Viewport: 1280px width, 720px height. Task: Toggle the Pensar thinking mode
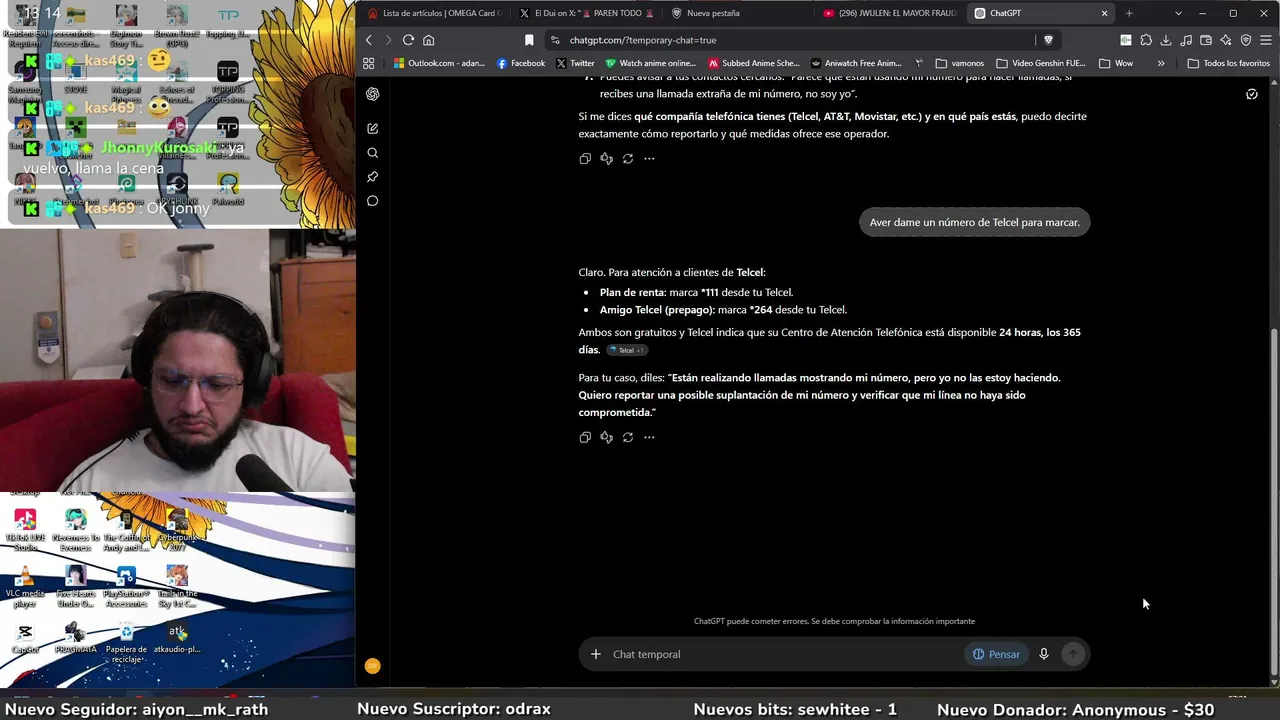pos(996,654)
